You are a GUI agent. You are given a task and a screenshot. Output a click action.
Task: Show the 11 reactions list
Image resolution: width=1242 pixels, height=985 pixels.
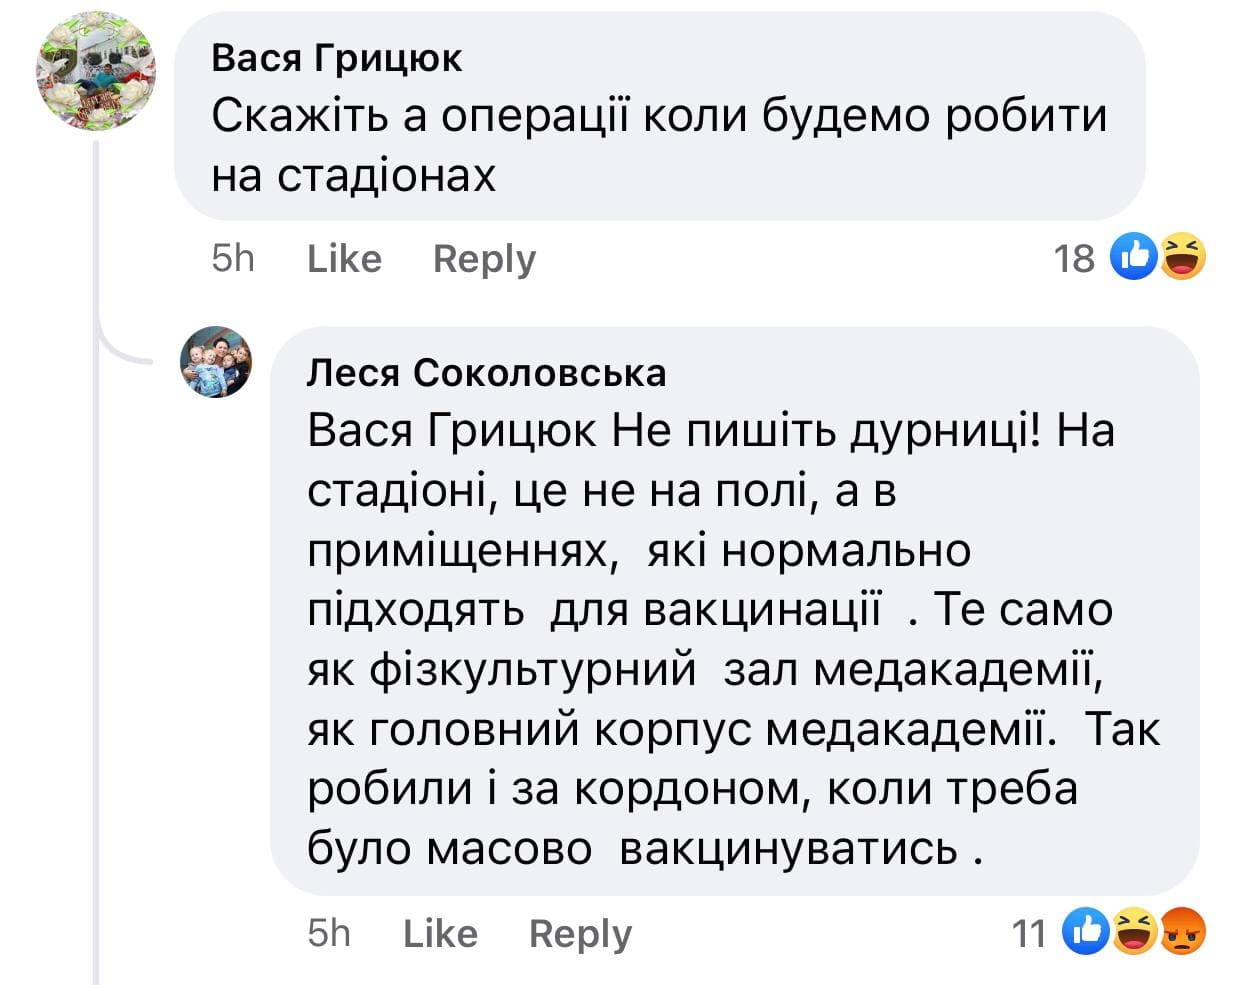pos(1029,934)
